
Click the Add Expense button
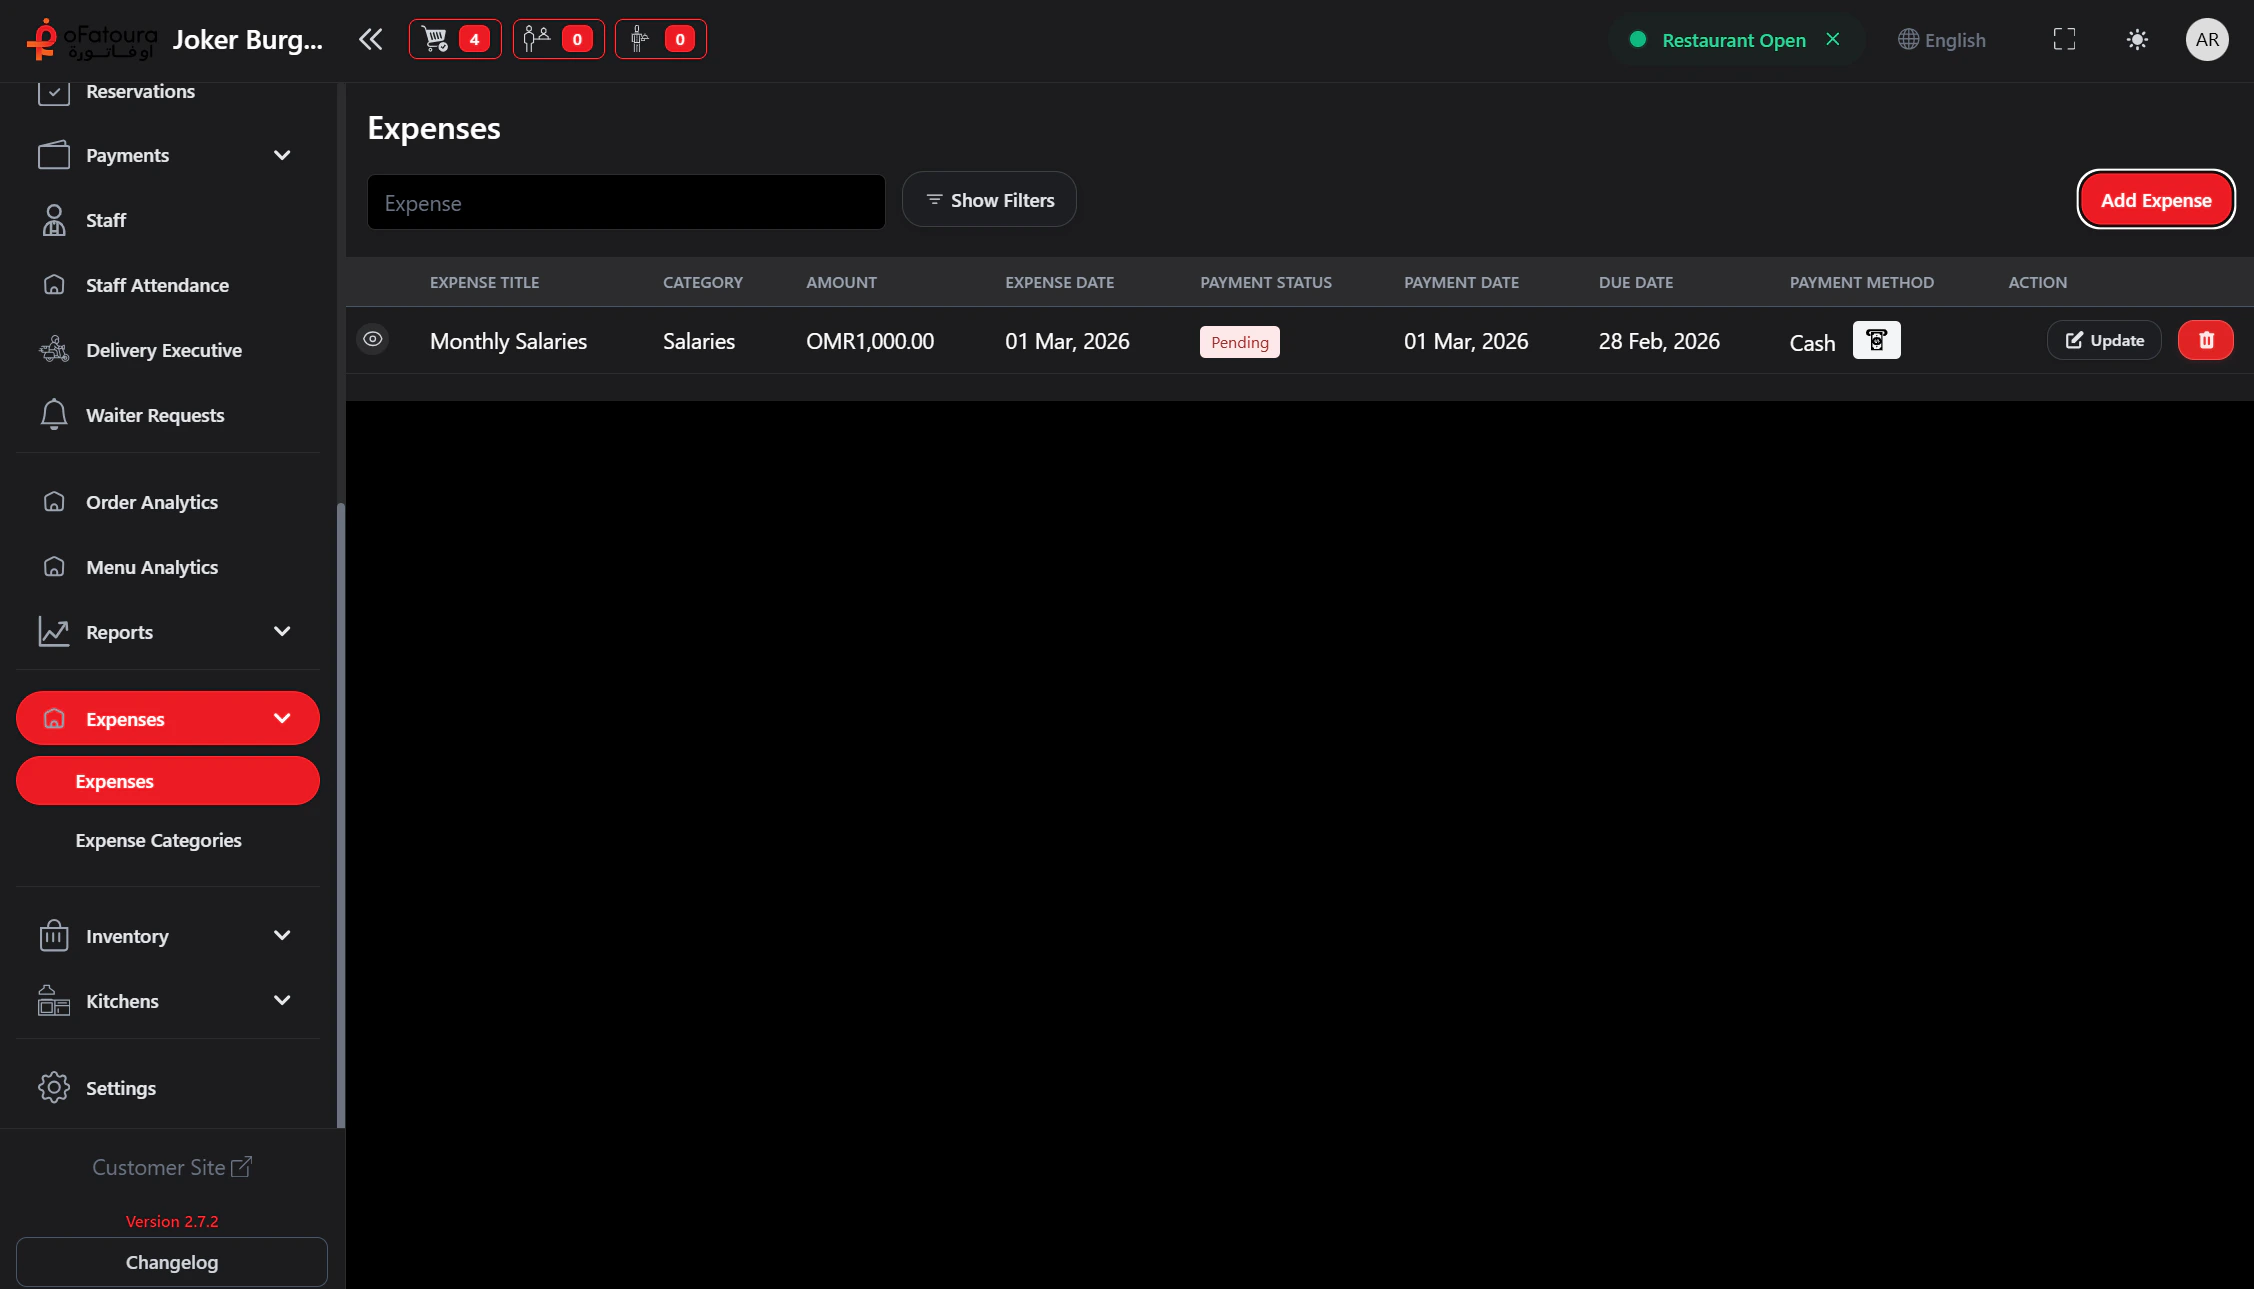pos(2155,200)
